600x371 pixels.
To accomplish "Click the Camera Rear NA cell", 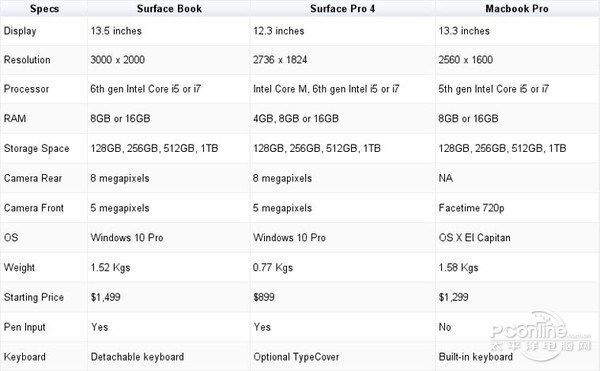I will click(446, 178).
